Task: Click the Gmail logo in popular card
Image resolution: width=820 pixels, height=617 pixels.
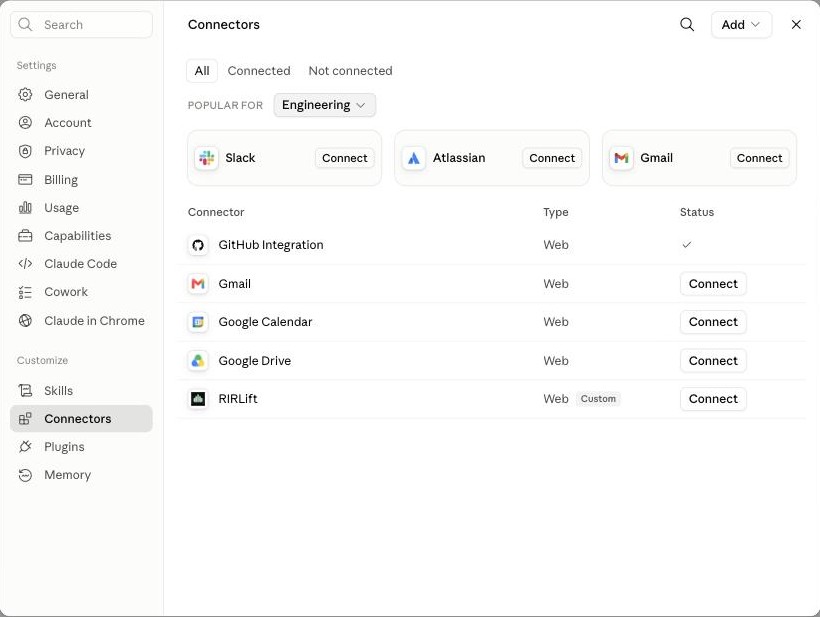Action: pos(621,158)
